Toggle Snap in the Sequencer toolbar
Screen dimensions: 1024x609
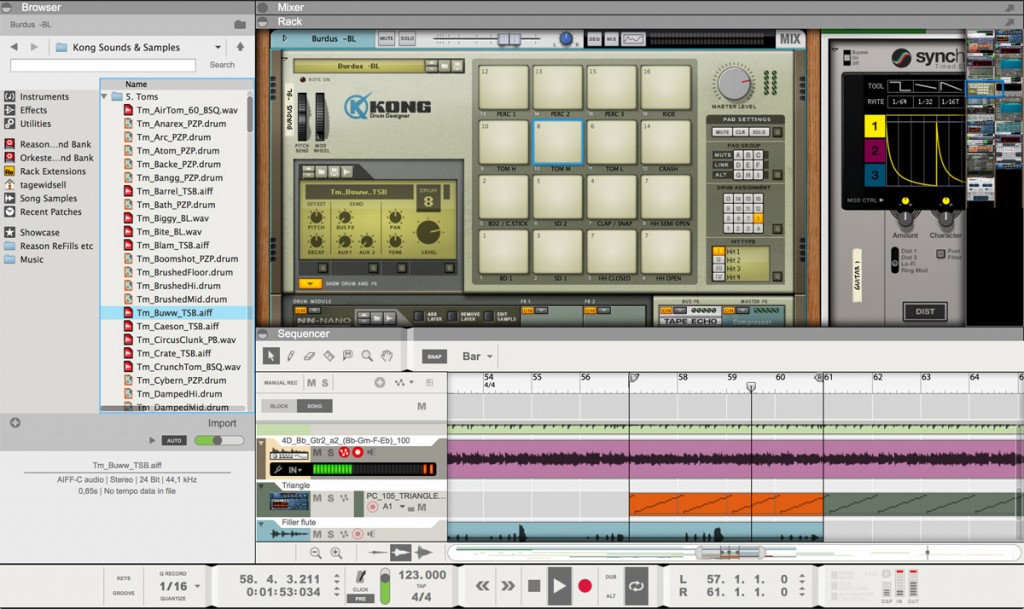coord(434,356)
